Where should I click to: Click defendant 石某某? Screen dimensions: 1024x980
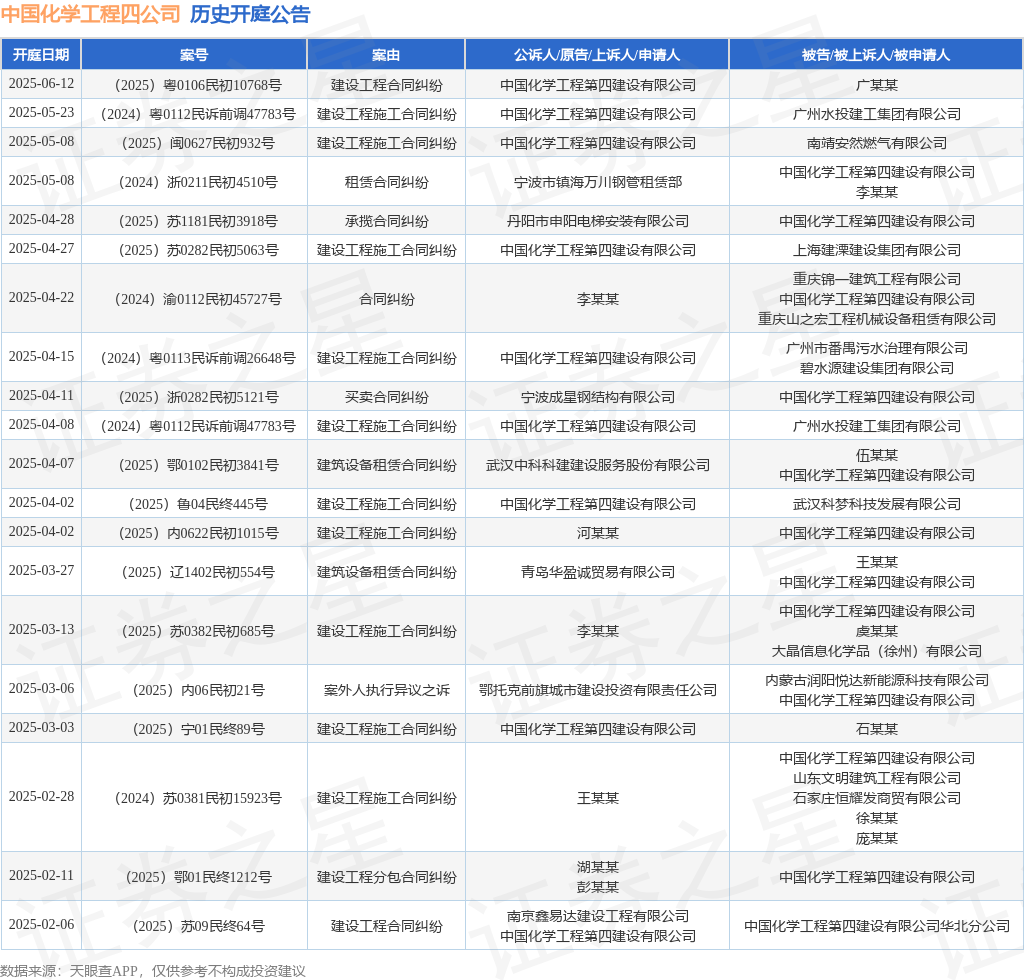point(876,729)
